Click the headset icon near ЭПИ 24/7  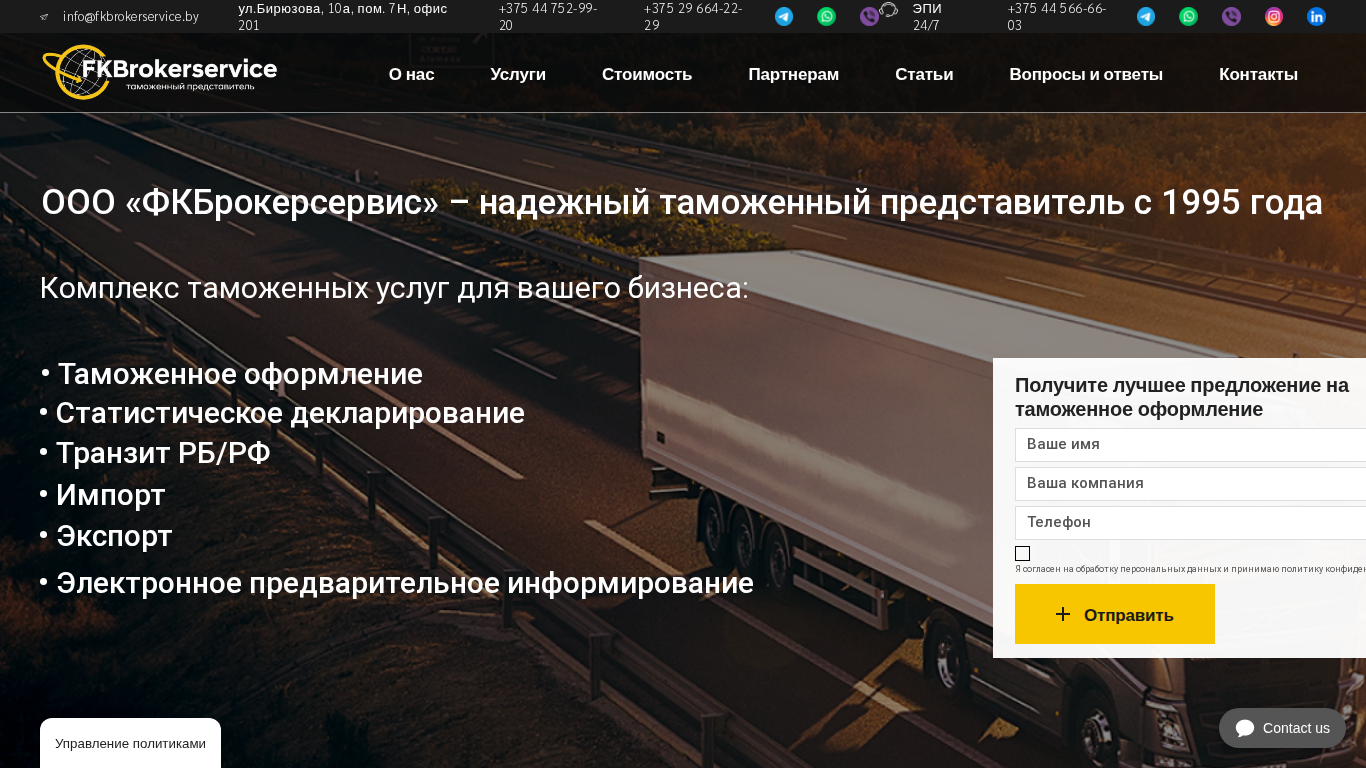click(x=889, y=10)
